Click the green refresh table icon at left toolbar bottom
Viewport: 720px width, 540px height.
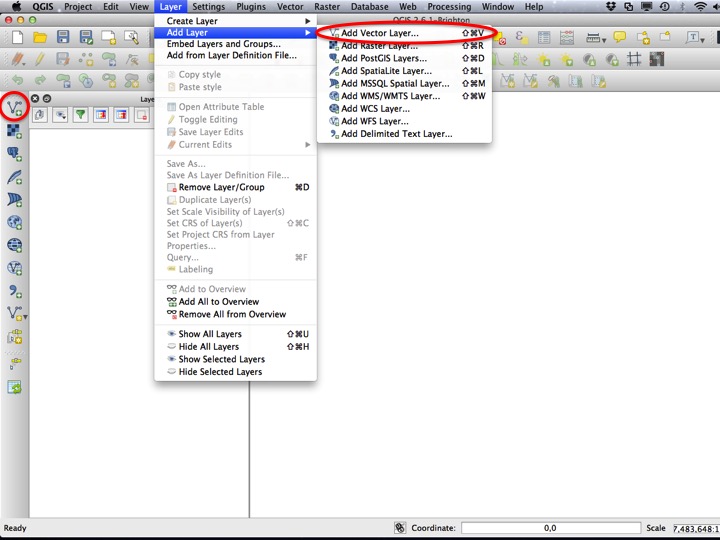14,387
